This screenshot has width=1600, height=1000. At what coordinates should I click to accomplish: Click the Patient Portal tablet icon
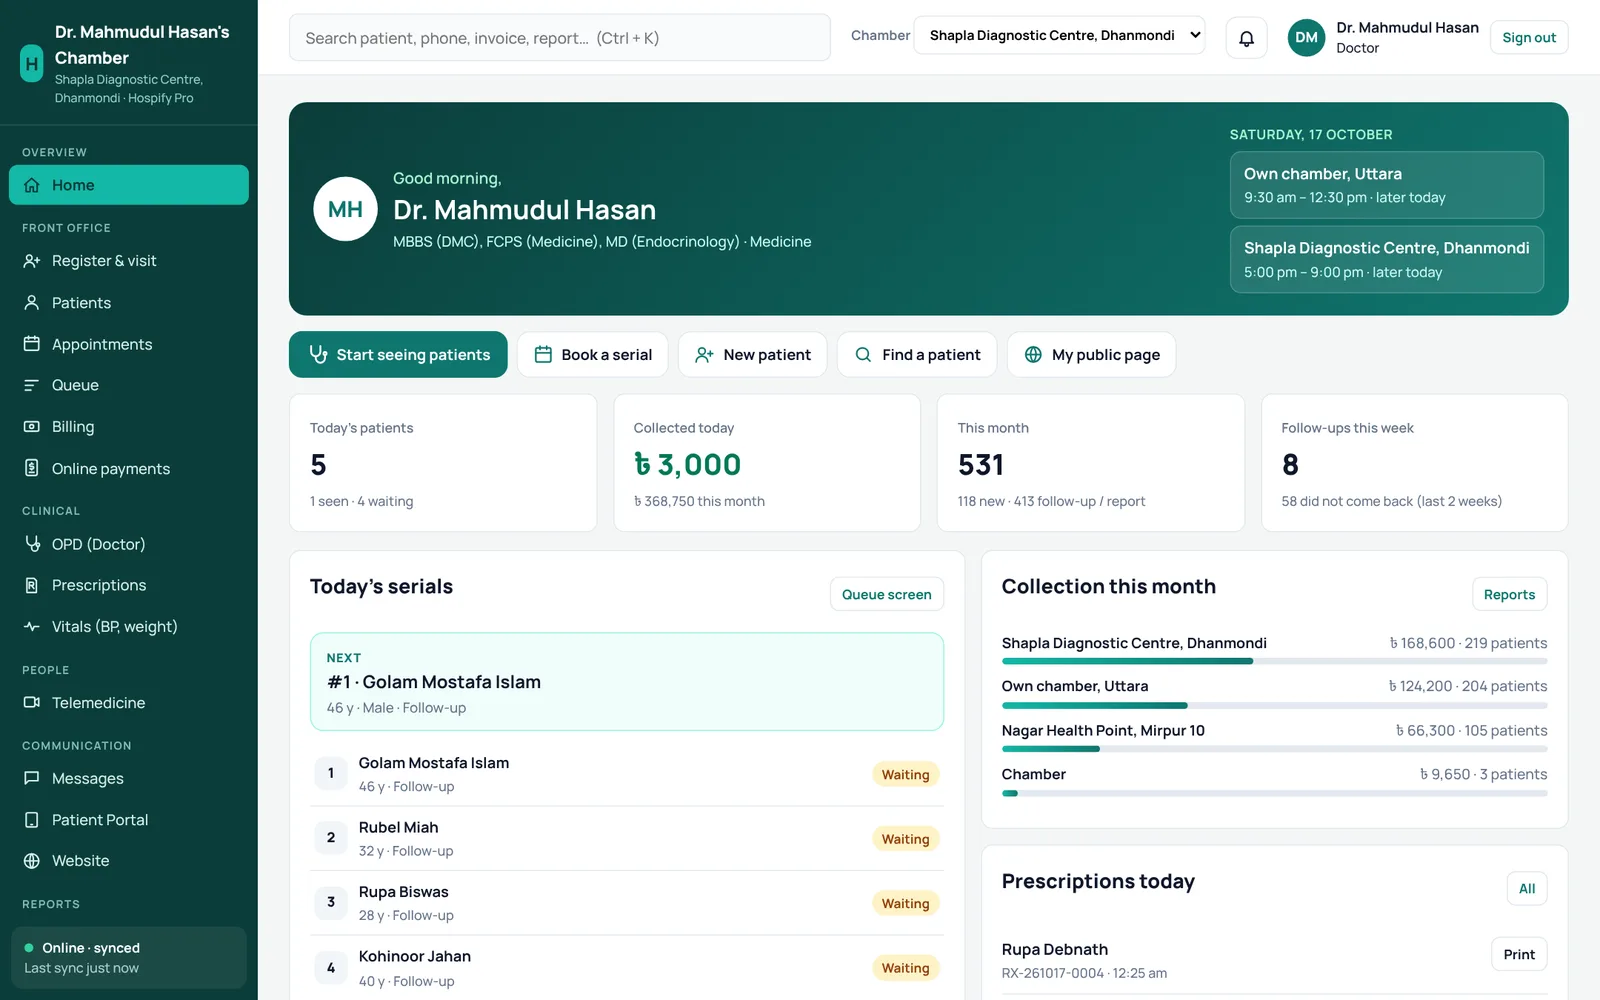point(32,820)
